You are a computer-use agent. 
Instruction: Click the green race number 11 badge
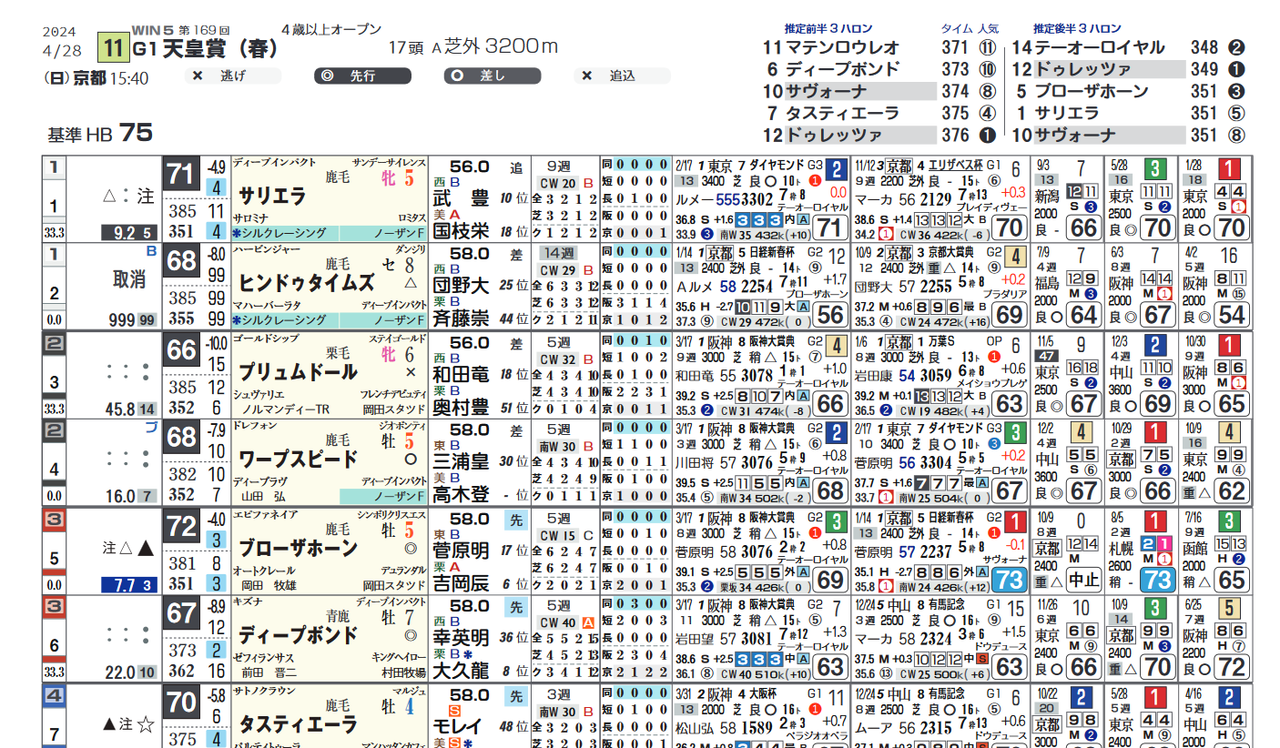click(x=112, y=47)
